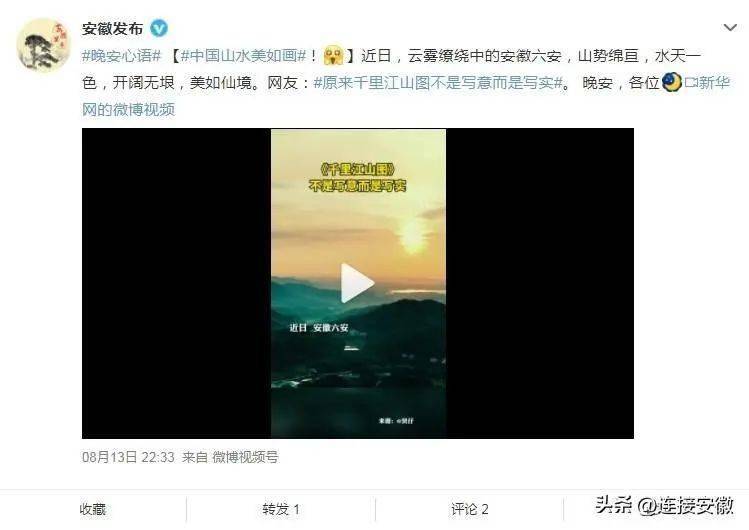The width and height of the screenshot is (749, 530).
Task: Select the 转发 1 tab
Action: [281, 509]
